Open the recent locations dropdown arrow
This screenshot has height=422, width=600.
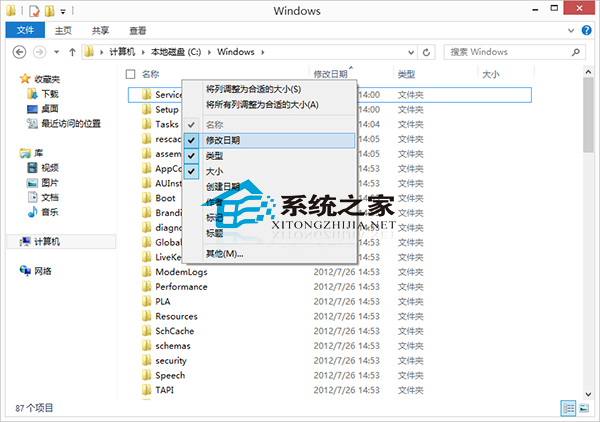click(x=57, y=52)
